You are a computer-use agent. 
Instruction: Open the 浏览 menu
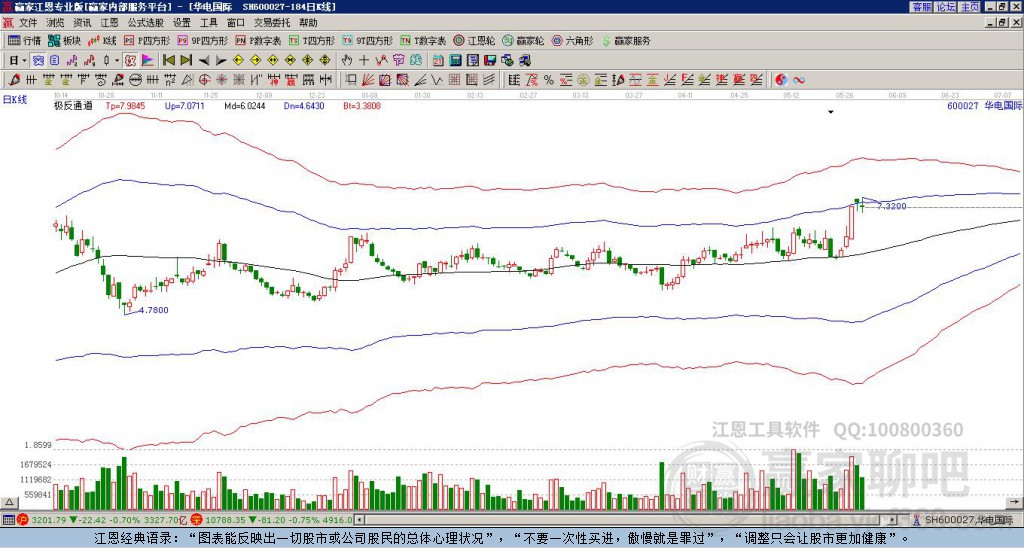pyautogui.click(x=56, y=23)
